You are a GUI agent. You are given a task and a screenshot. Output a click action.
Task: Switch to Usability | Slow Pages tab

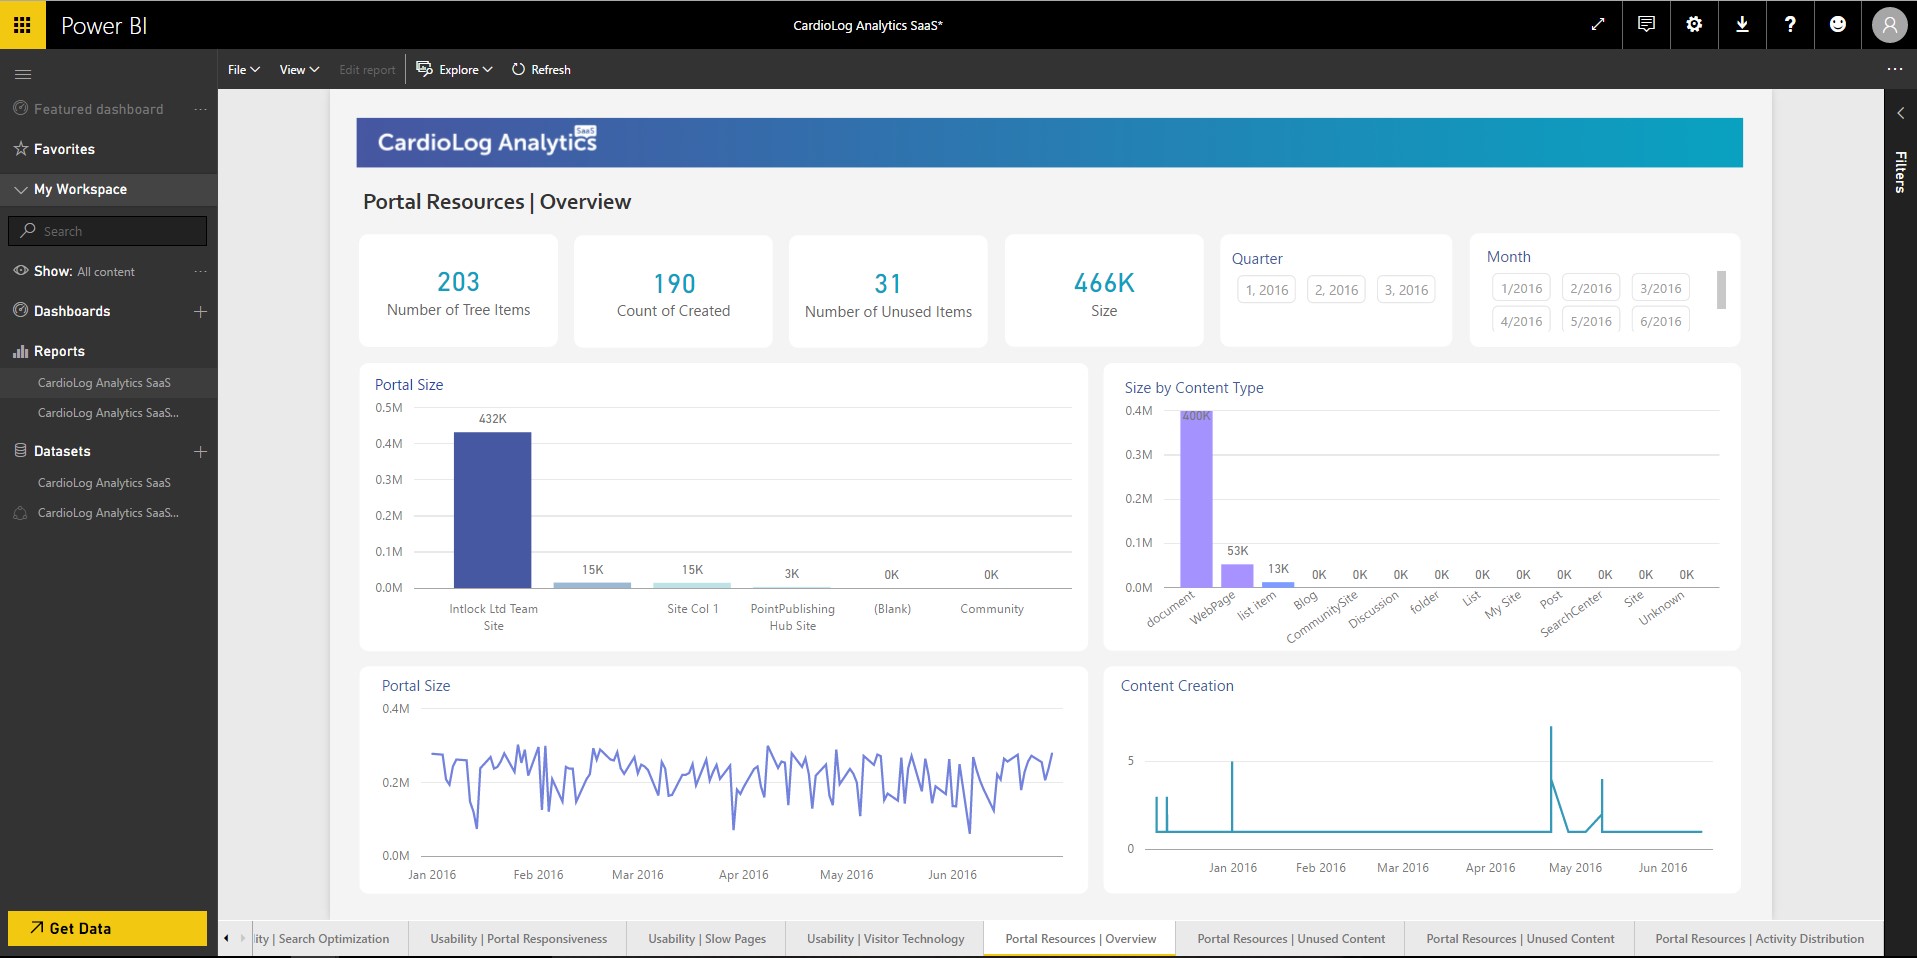(x=707, y=939)
